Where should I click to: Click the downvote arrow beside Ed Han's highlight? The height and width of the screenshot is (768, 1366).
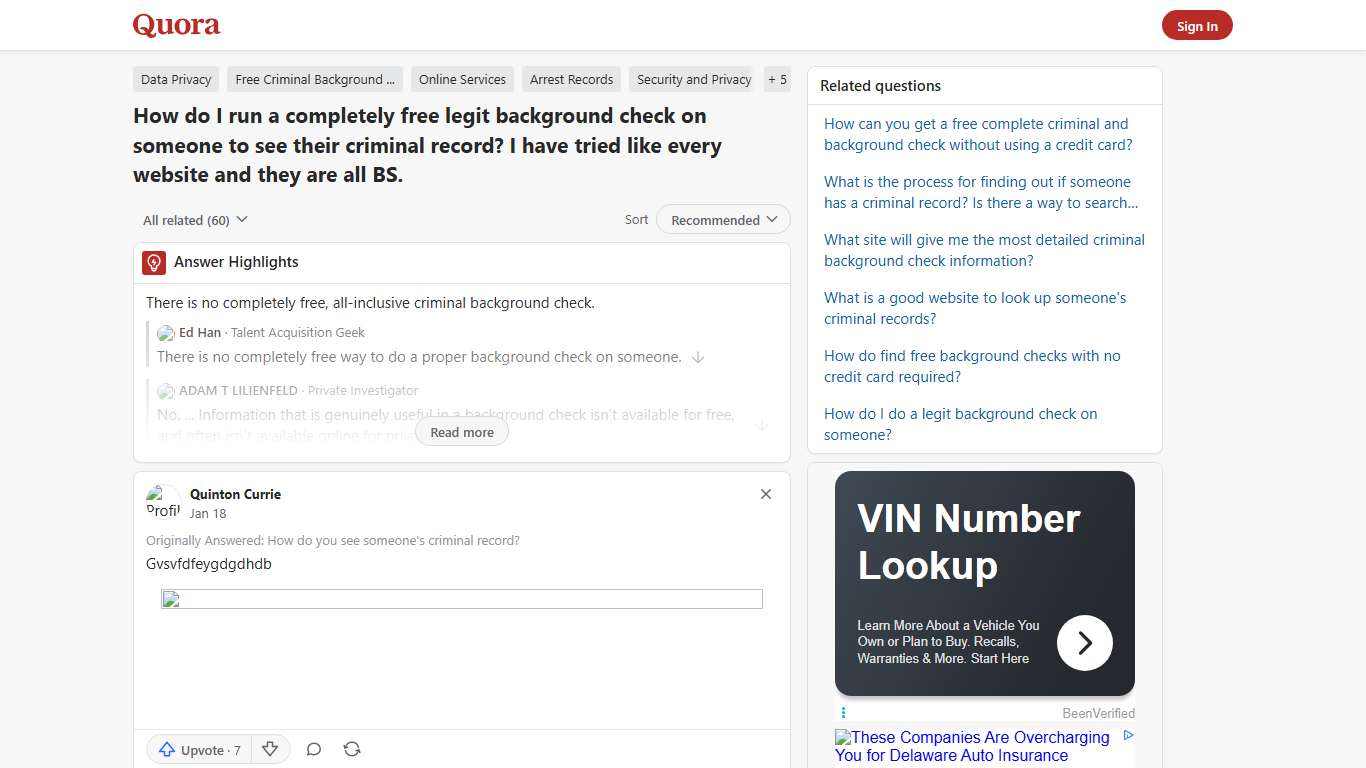(x=698, y=357)
